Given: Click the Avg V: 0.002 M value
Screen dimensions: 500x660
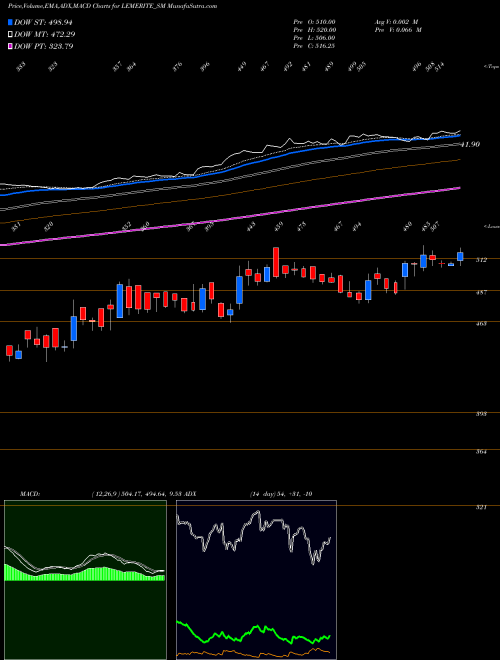Looking at the screenshot, I should [396, 21].
